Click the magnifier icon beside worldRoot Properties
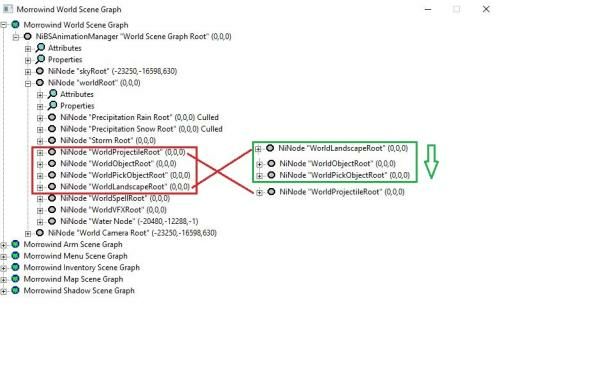The image size is (612, 378). click(52, 105)
